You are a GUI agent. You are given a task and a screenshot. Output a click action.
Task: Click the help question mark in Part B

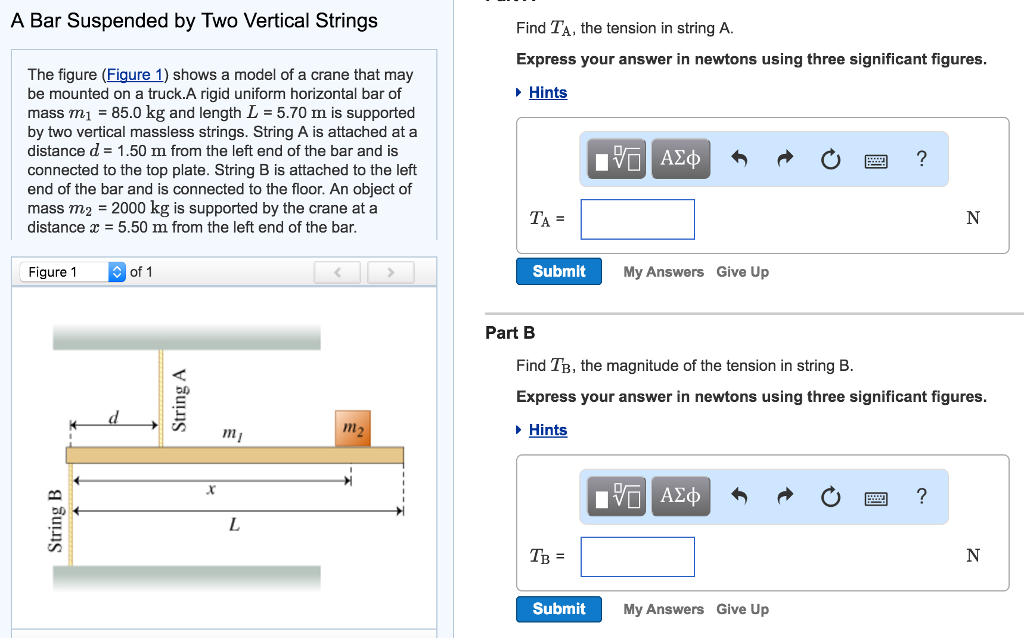[x=921, y=496]
